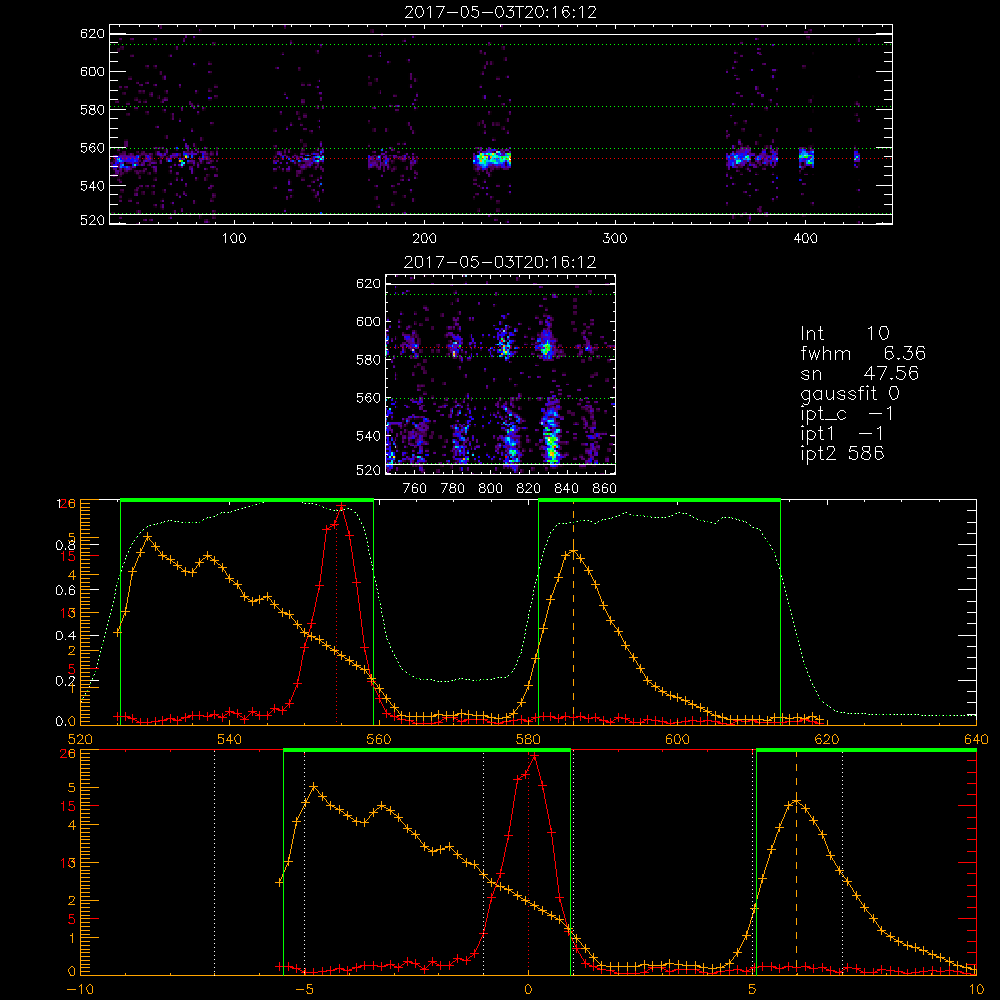This screenshot has height=1000, width=1000.
Task: Click x-axis label 840 on middle image
Action: coord(566,489)
